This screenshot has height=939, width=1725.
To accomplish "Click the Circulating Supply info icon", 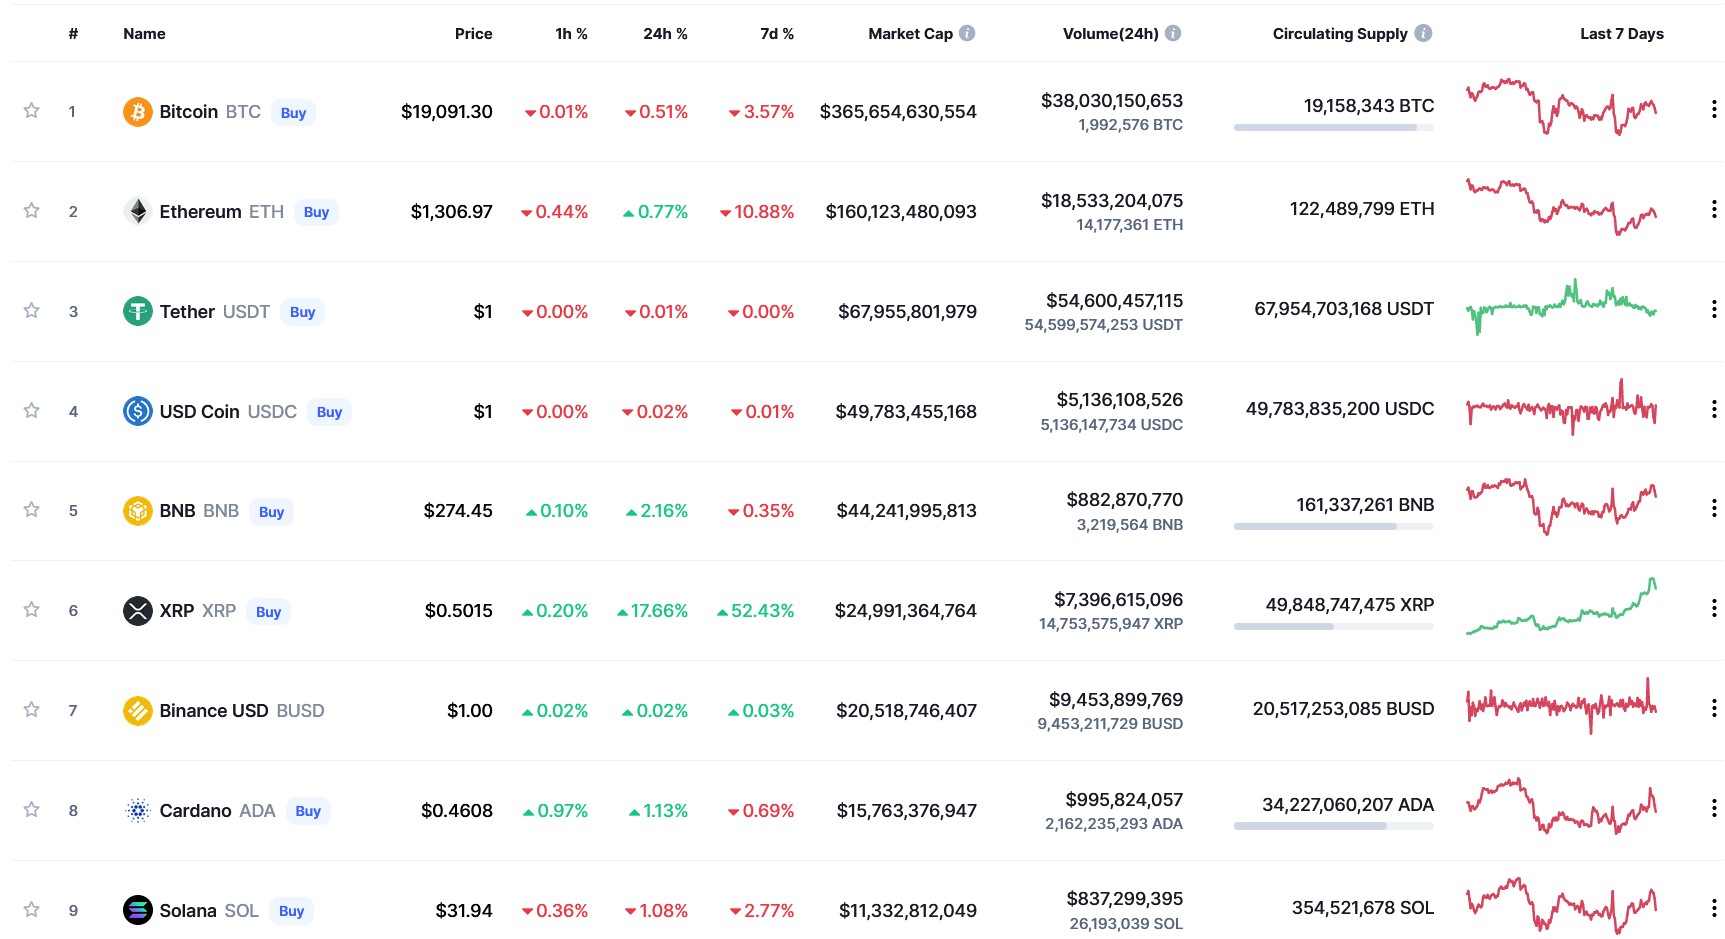I will pyautogui.click(x=1423, y=33).
